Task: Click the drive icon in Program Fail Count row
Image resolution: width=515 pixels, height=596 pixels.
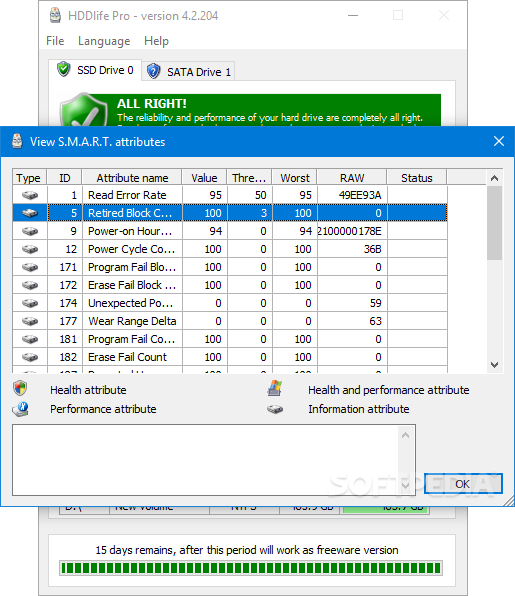Action: pyautogui.click(x=30, y=339)
